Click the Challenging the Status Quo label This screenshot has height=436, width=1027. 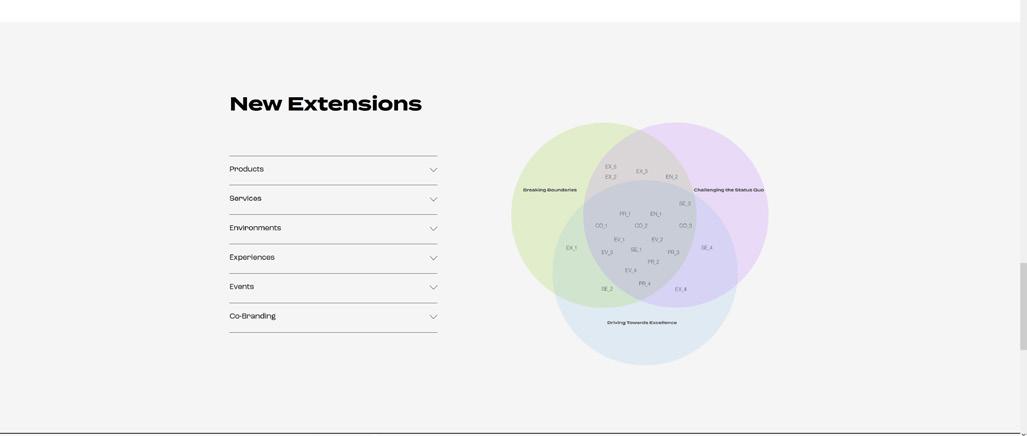tap(728, 190)
